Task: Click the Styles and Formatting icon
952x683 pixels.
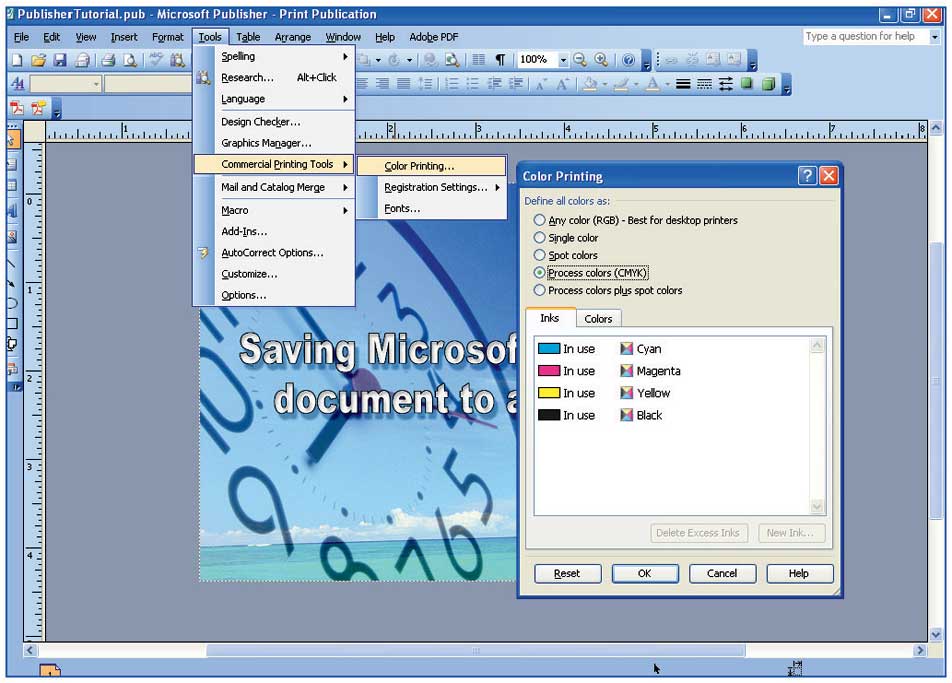Action: point(18,84)
